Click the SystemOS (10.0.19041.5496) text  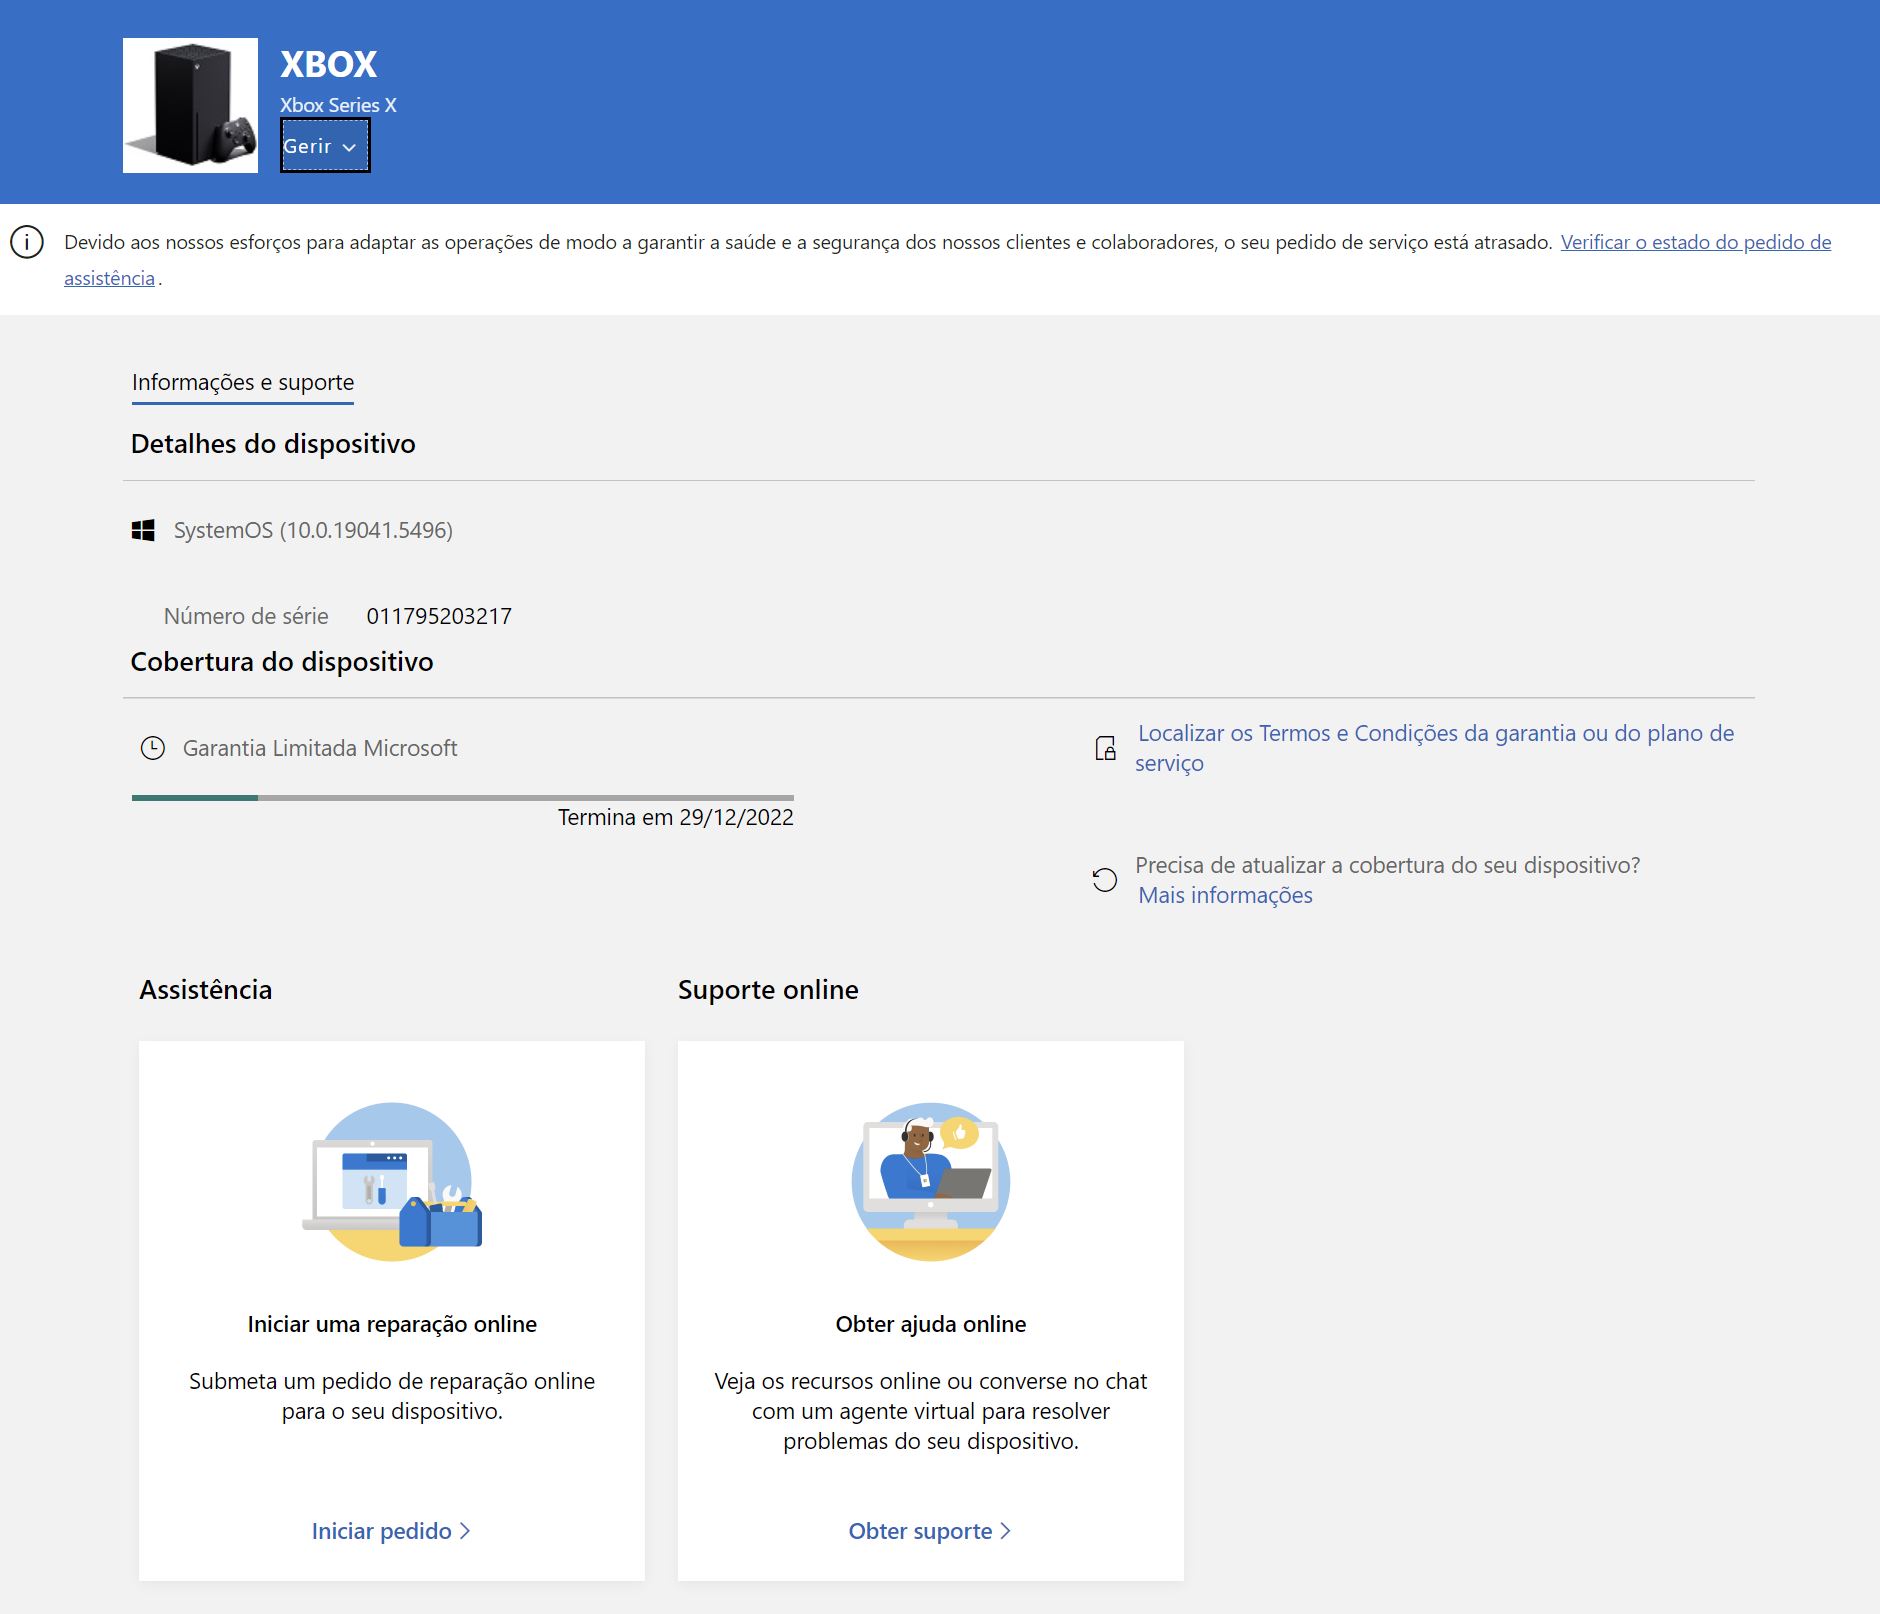click(313, 530)
